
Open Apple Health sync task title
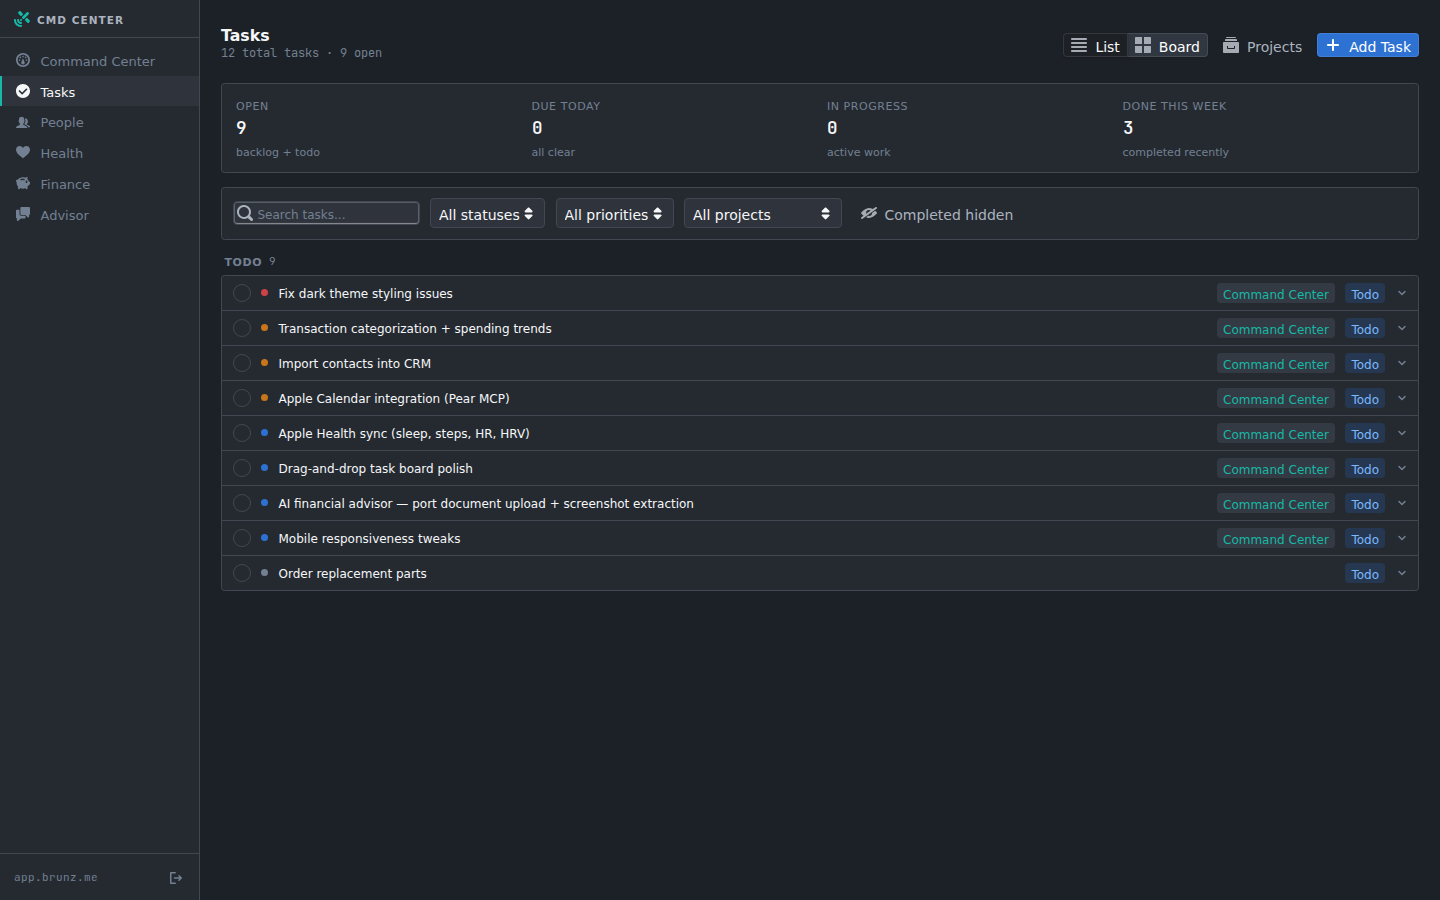404,433
